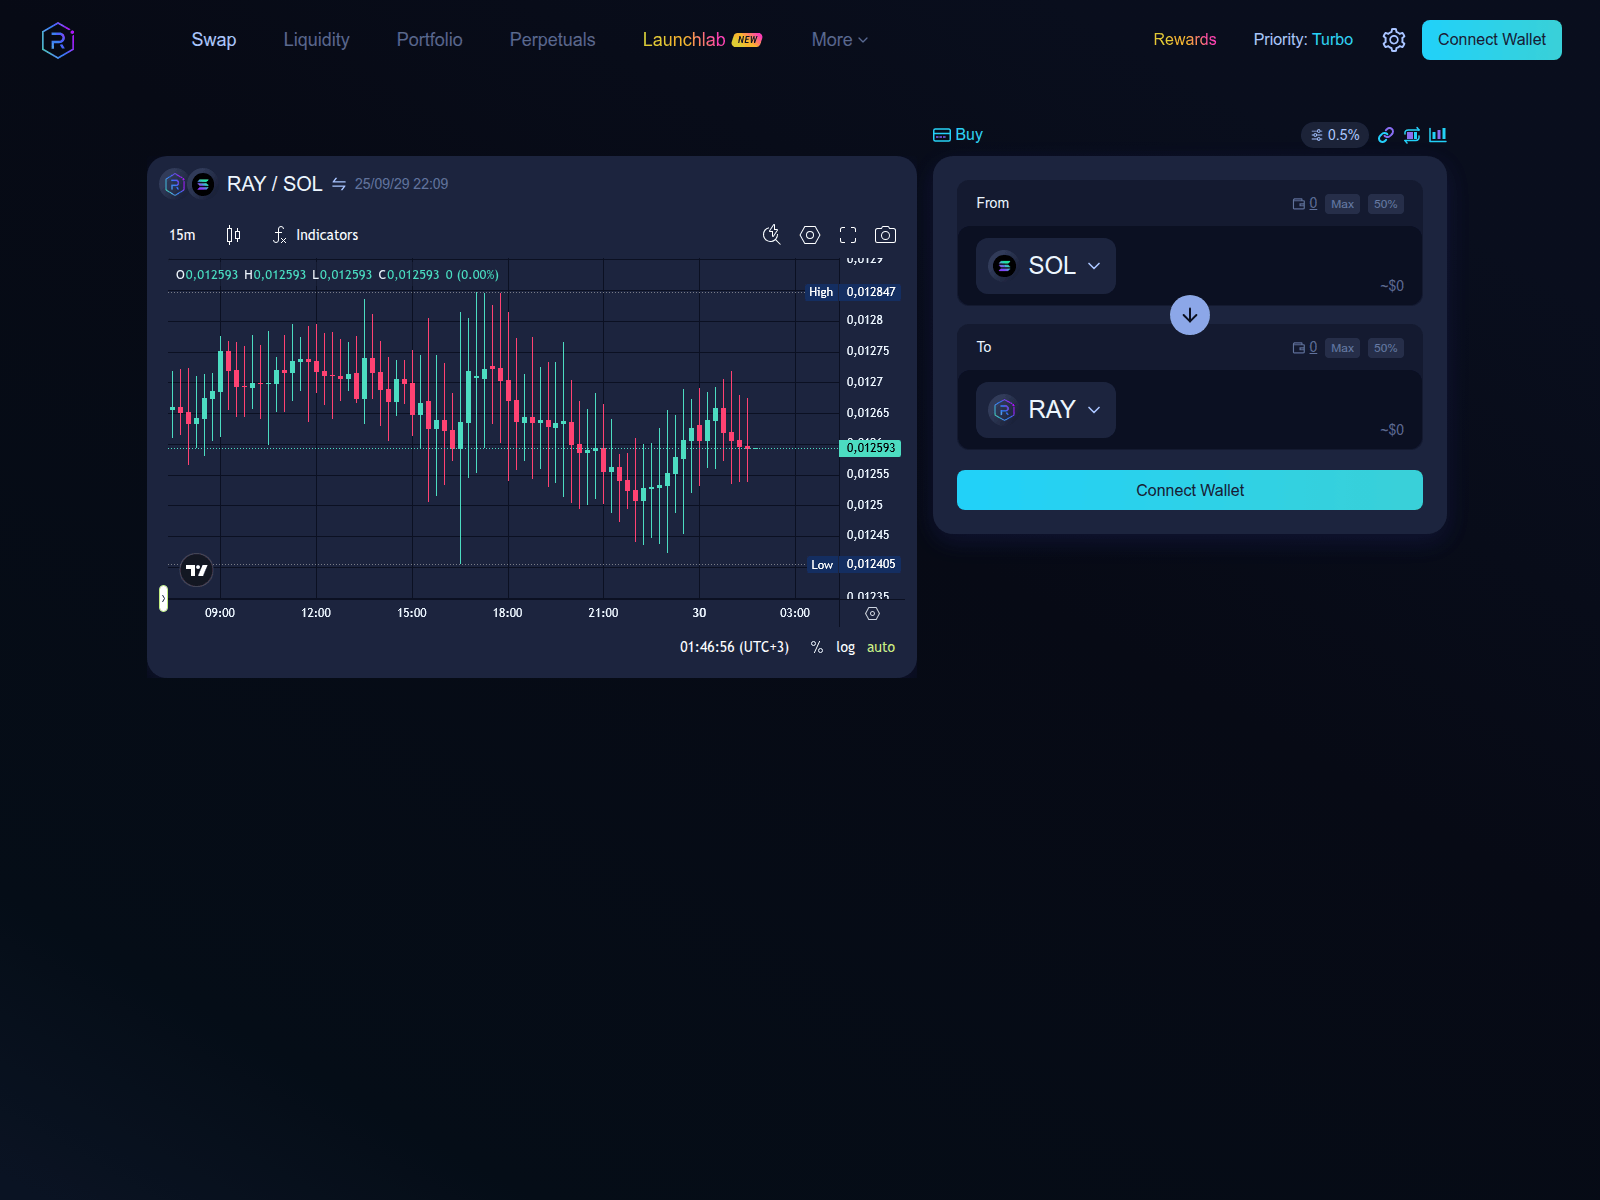Expand the More navigation menu
This screenshot has height=1200, width=1600.
pyautogui.click(x=838, y=40)
